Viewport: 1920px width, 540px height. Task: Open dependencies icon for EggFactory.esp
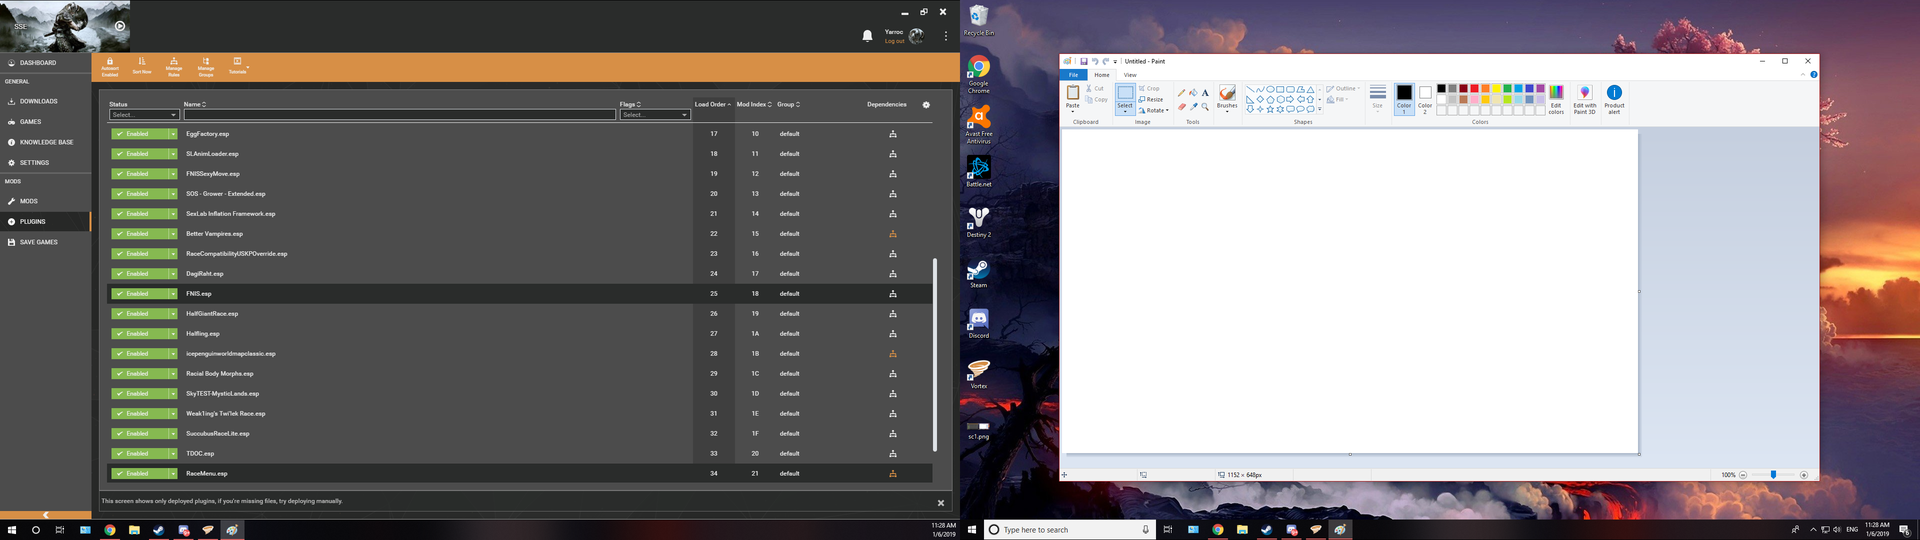[893, 134]
